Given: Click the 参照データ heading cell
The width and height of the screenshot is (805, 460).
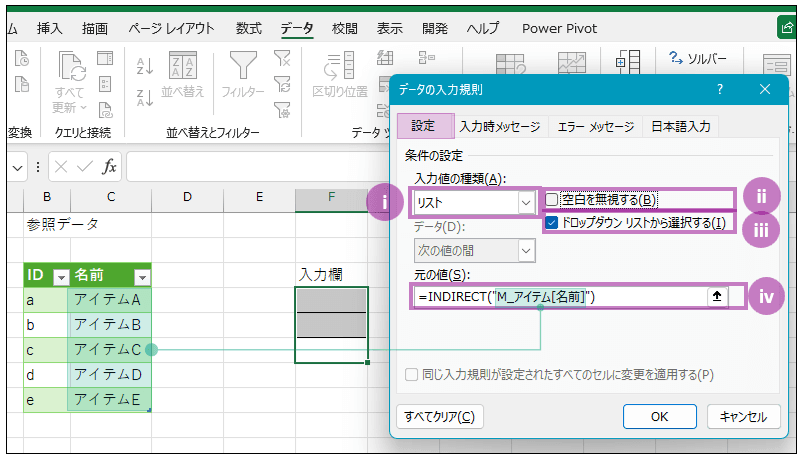Looking at the screenshot, I should (62, 224).
